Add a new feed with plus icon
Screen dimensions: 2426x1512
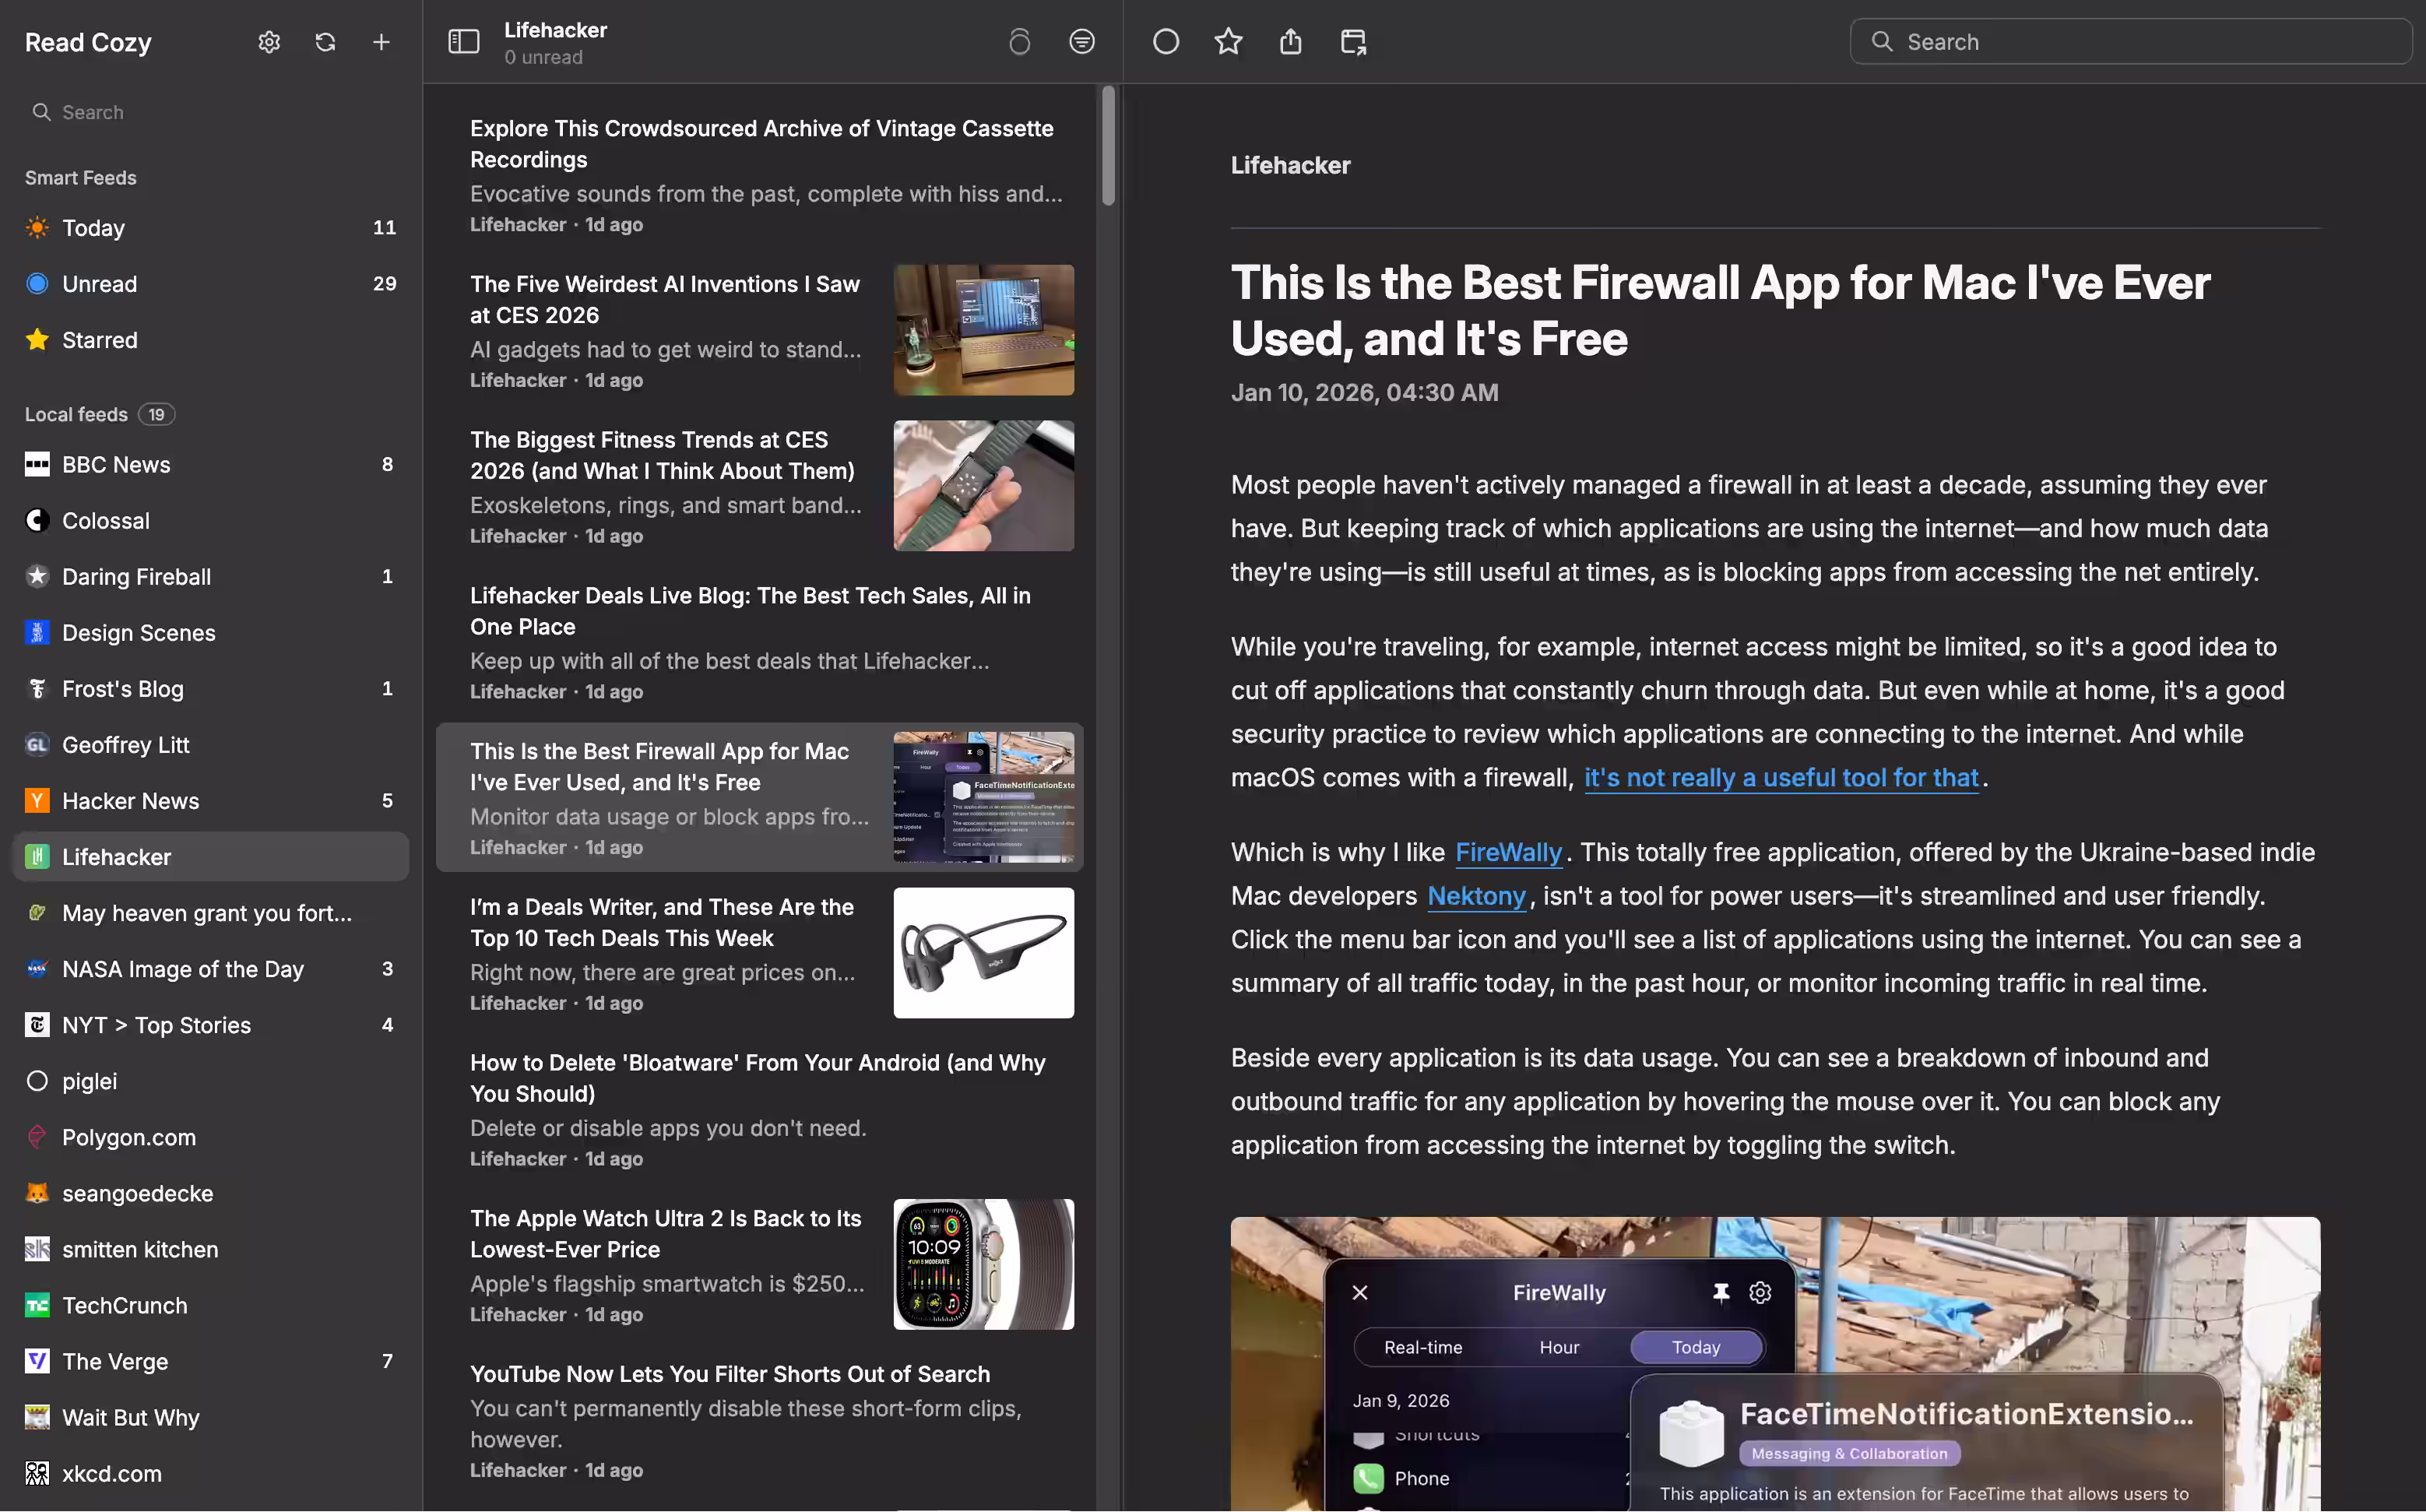381,42
